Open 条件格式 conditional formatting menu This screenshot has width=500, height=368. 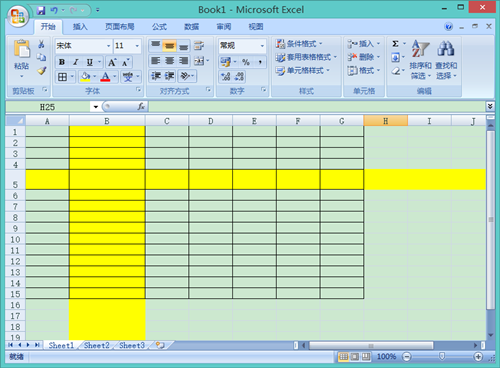pos(299,44)
